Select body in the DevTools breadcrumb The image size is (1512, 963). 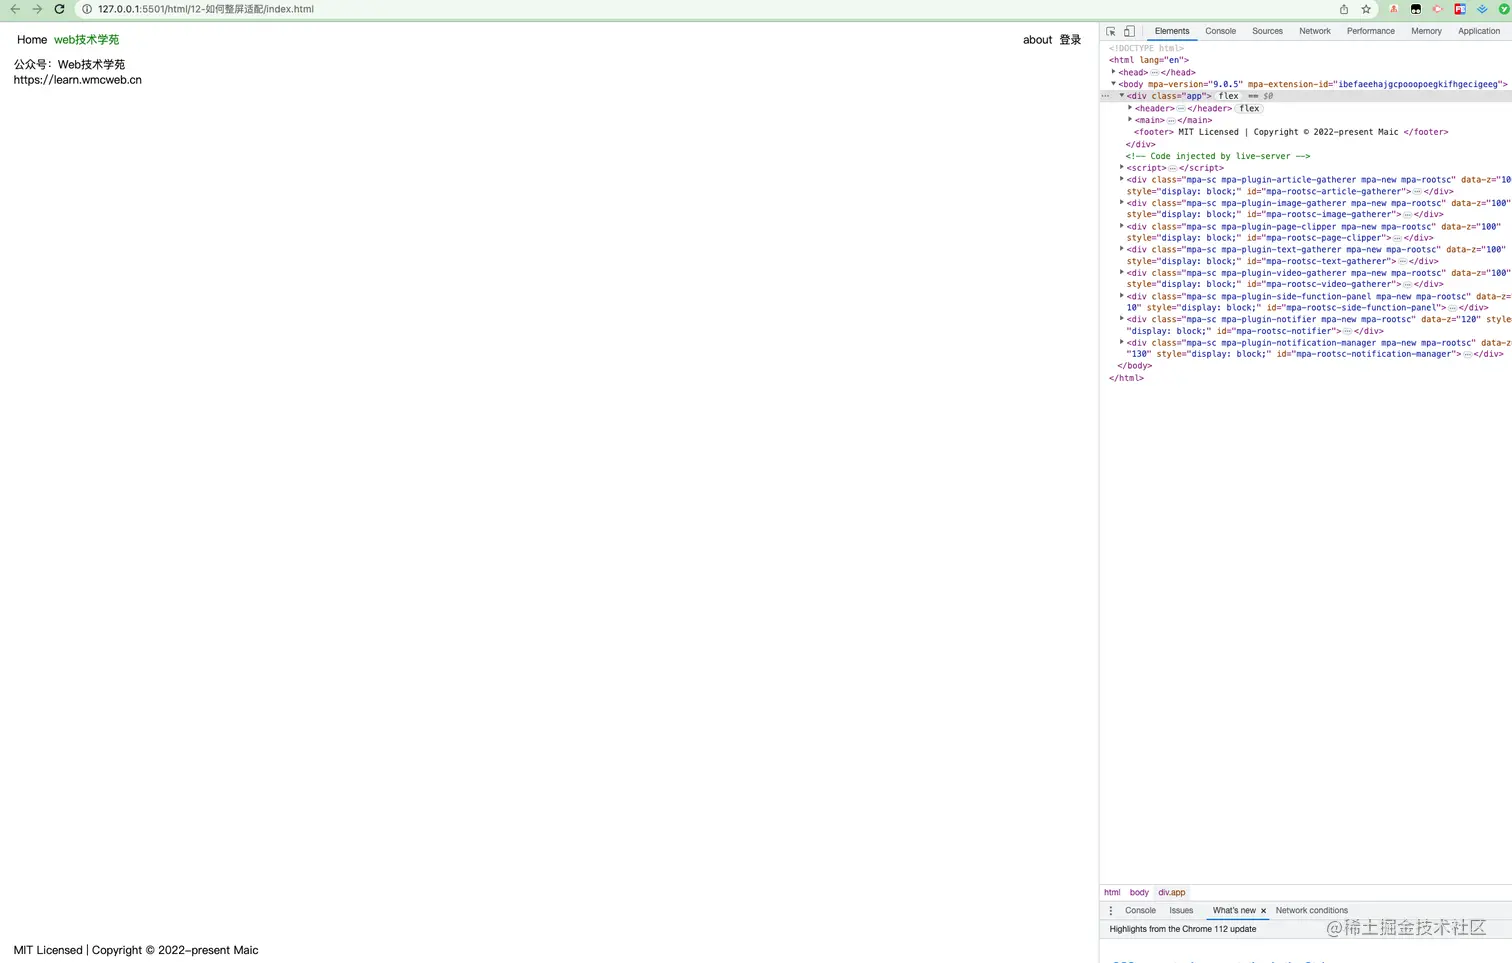tap(1139, 892)
